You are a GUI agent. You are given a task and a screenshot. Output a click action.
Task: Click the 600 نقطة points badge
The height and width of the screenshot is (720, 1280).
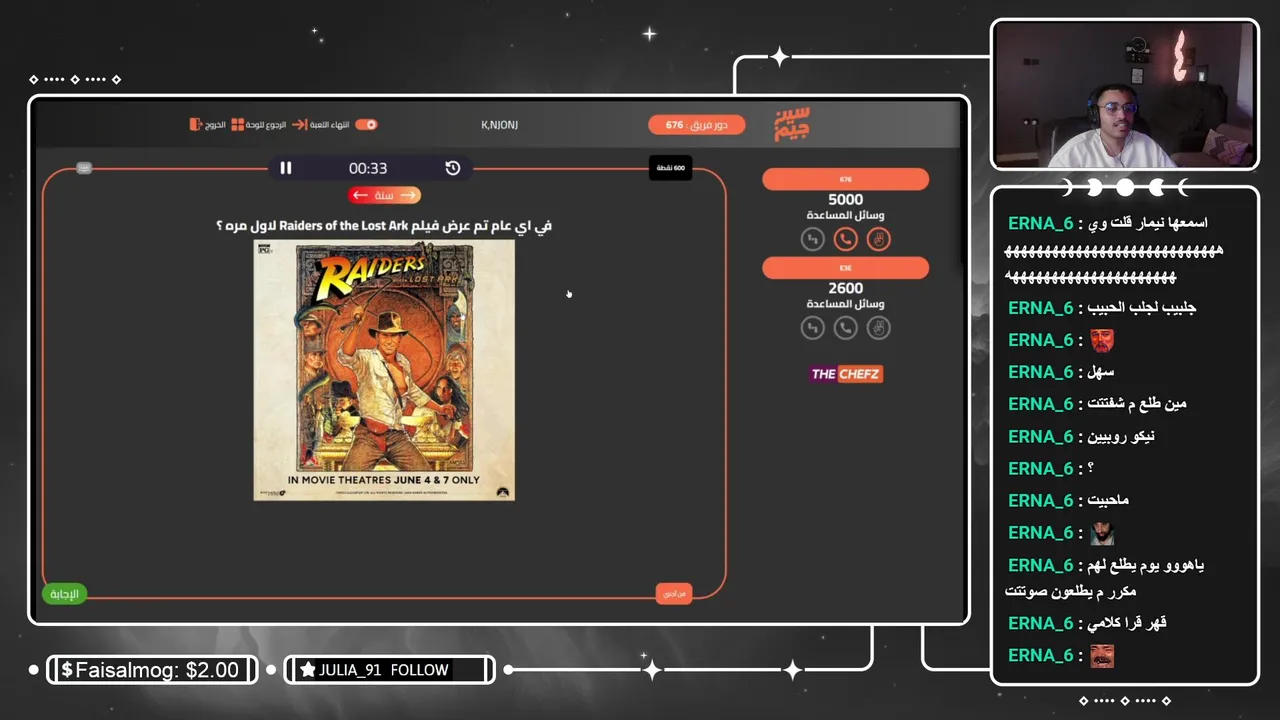pyautogui.click(x=670, y=168)
